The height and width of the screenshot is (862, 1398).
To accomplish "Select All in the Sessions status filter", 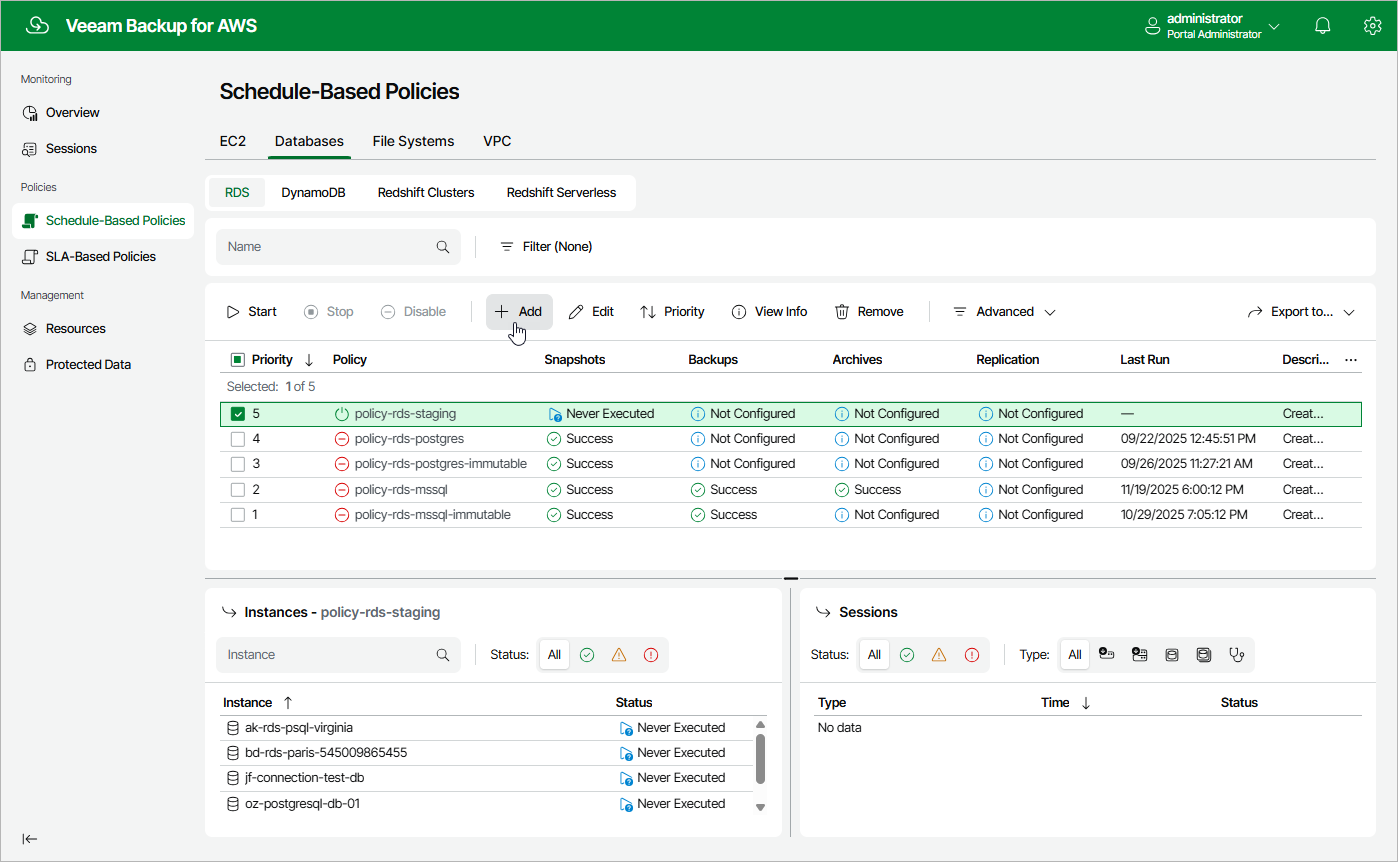I will pyautogui.click(x=874, y=655).
